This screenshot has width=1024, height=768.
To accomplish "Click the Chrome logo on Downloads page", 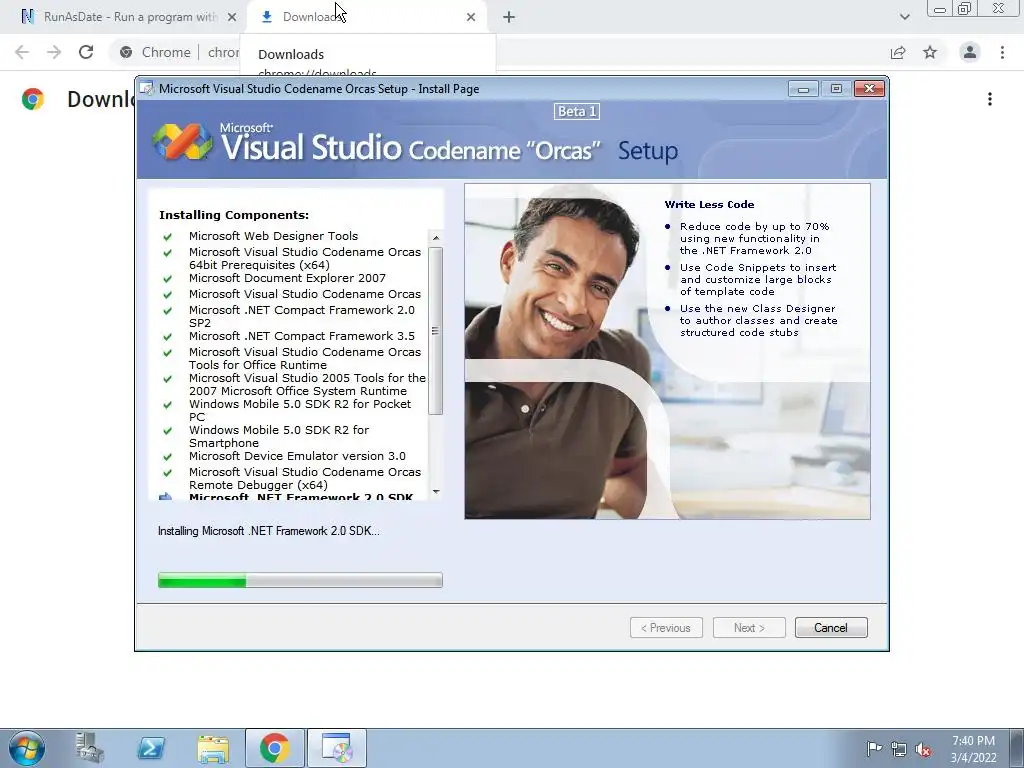I will (x=33, y=99).
